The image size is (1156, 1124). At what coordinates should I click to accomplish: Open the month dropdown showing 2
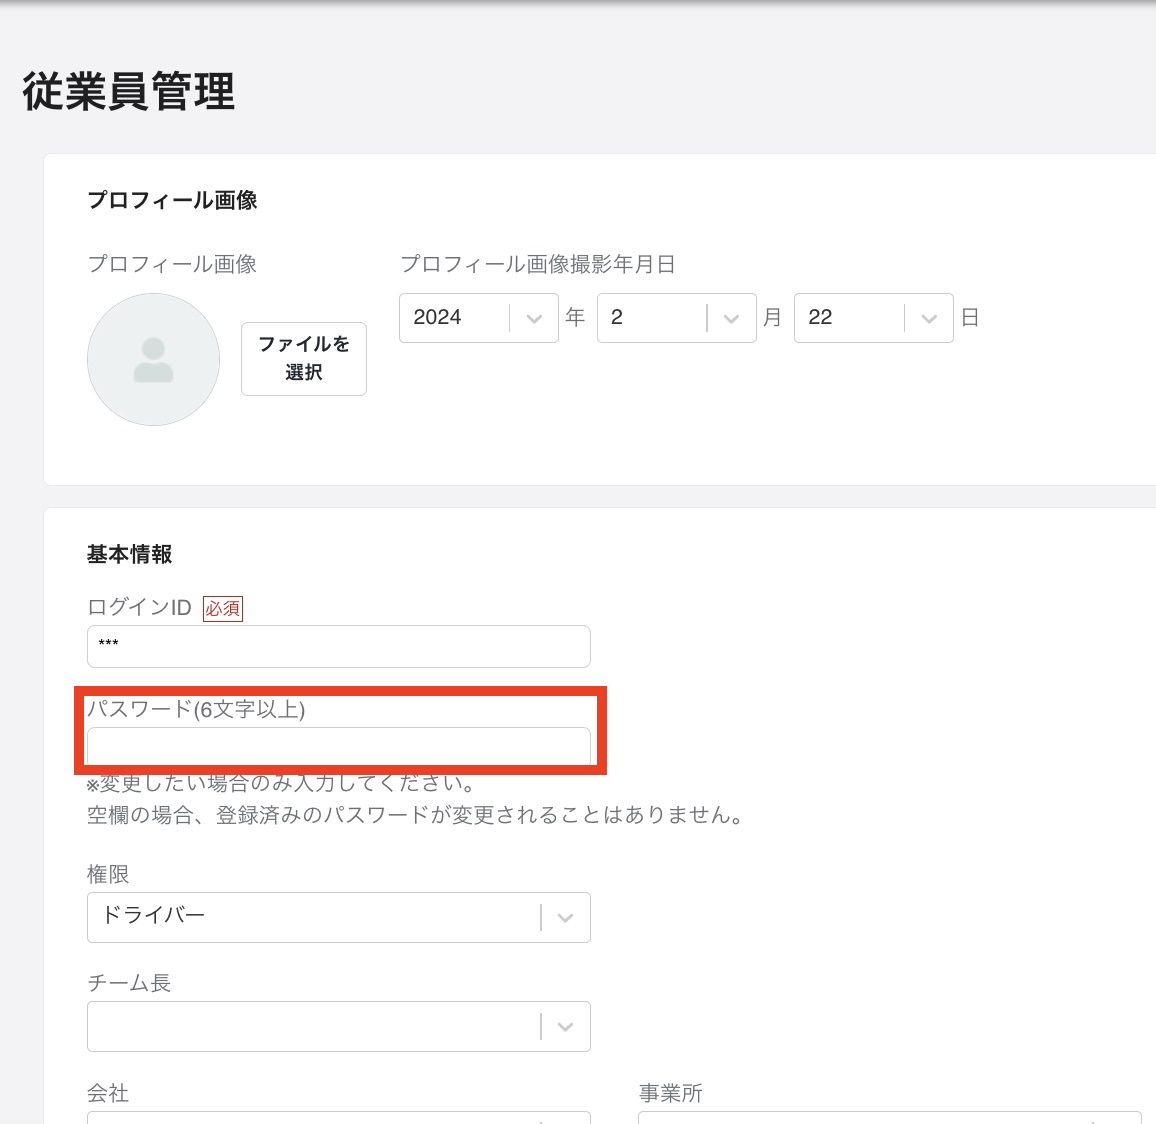click(x=652, y=318)
